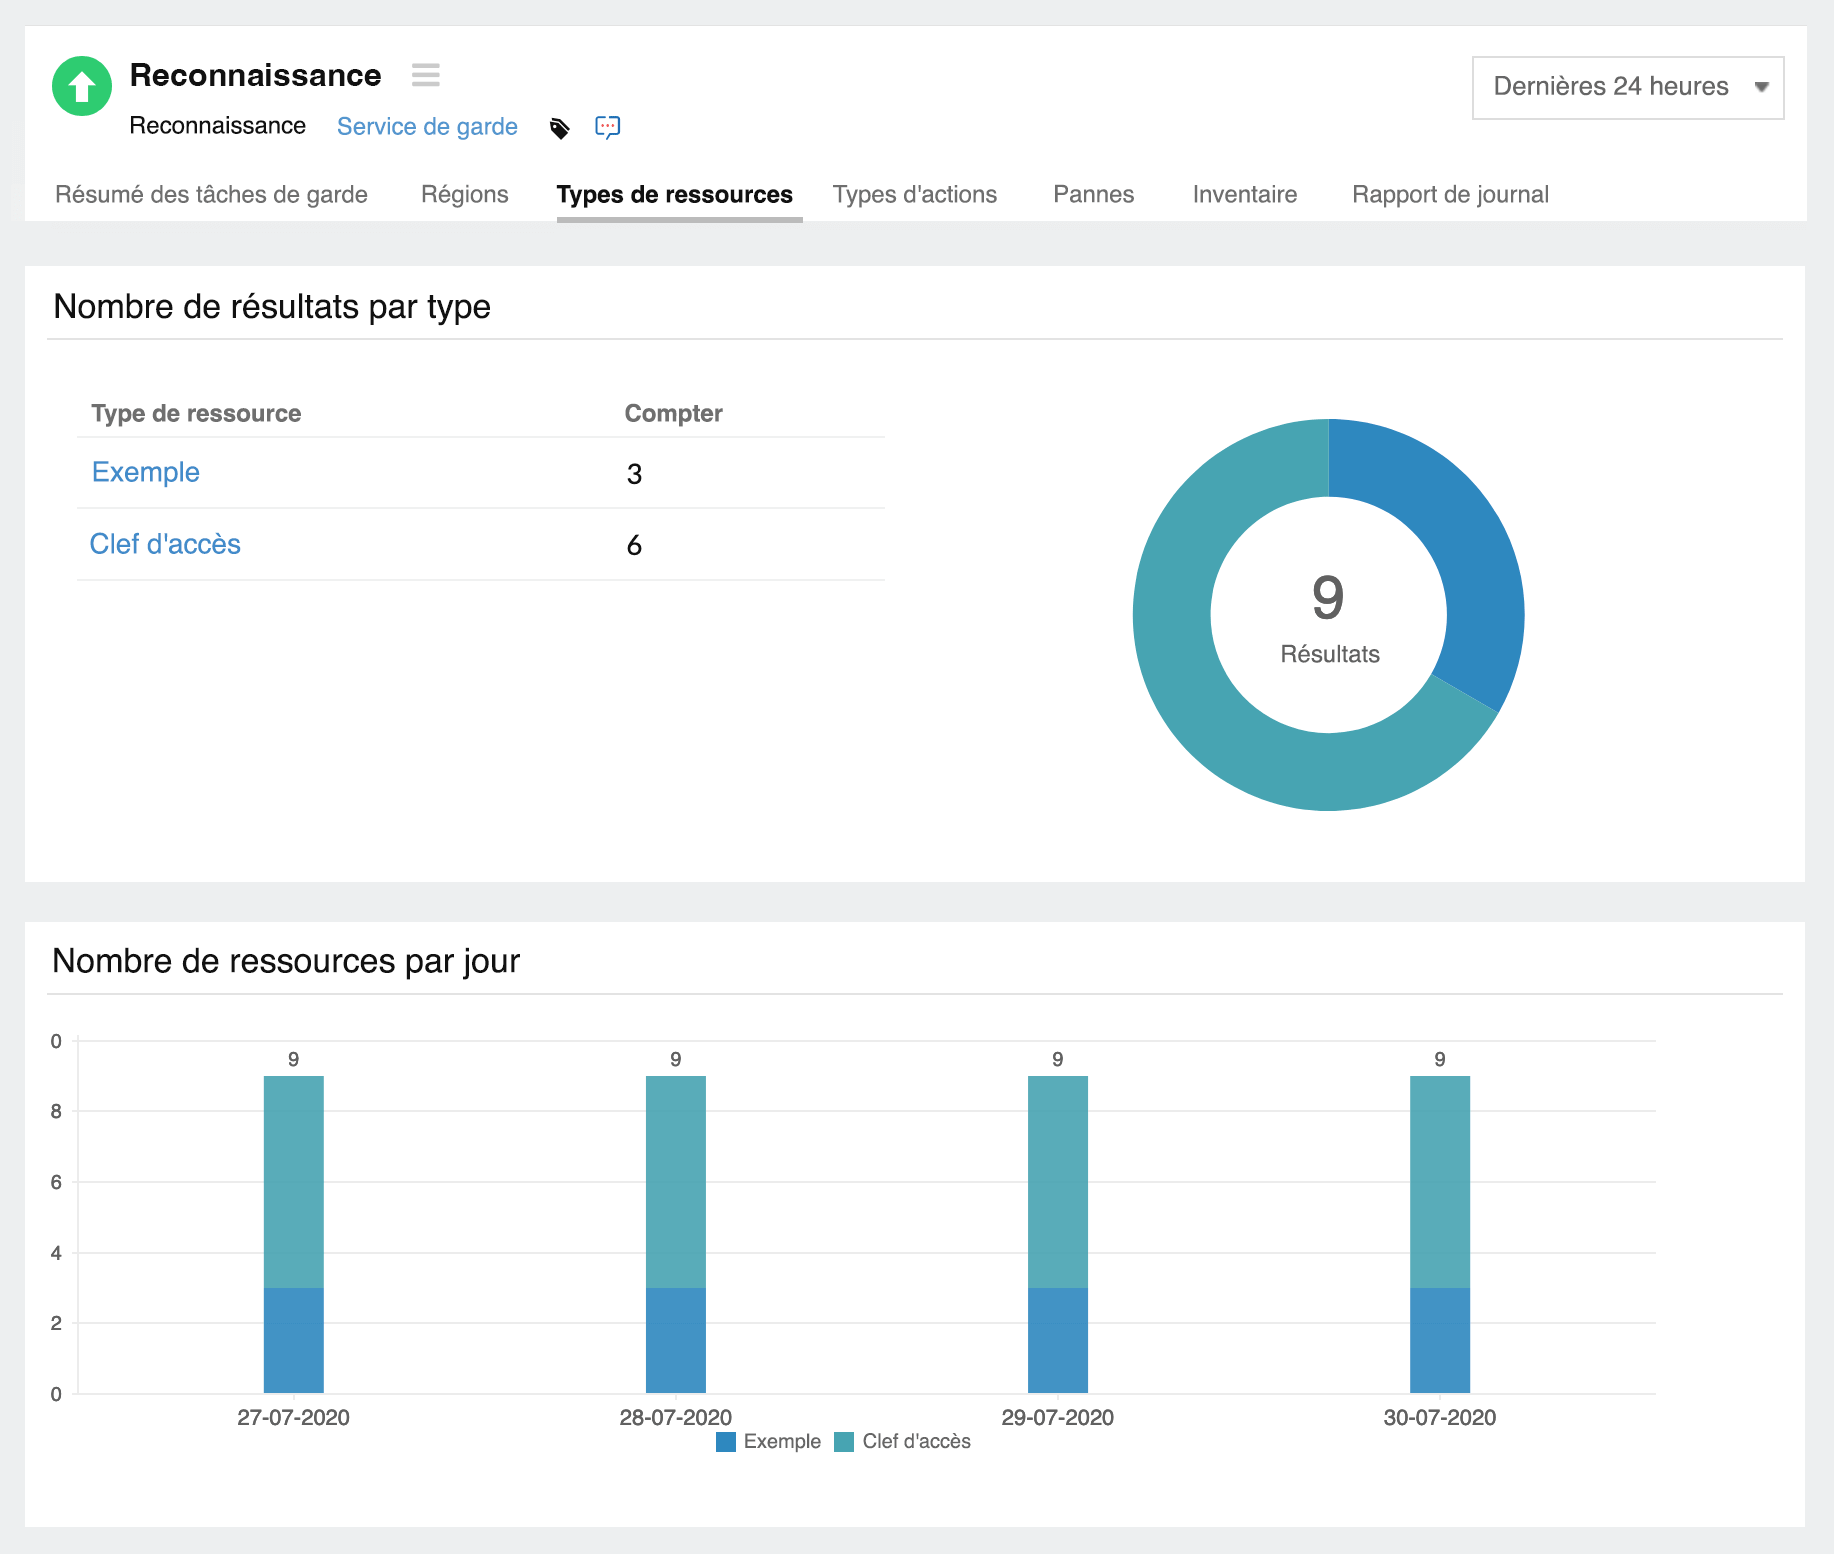Click the caret arrow on the time selector

[x=1763, y=87]
